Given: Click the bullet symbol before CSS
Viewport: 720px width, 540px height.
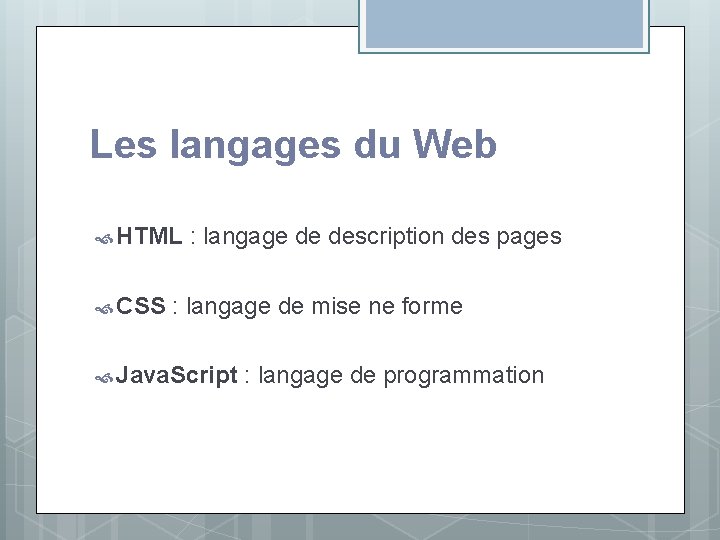Looking at the screenshot, I should (x=104, y=309).
